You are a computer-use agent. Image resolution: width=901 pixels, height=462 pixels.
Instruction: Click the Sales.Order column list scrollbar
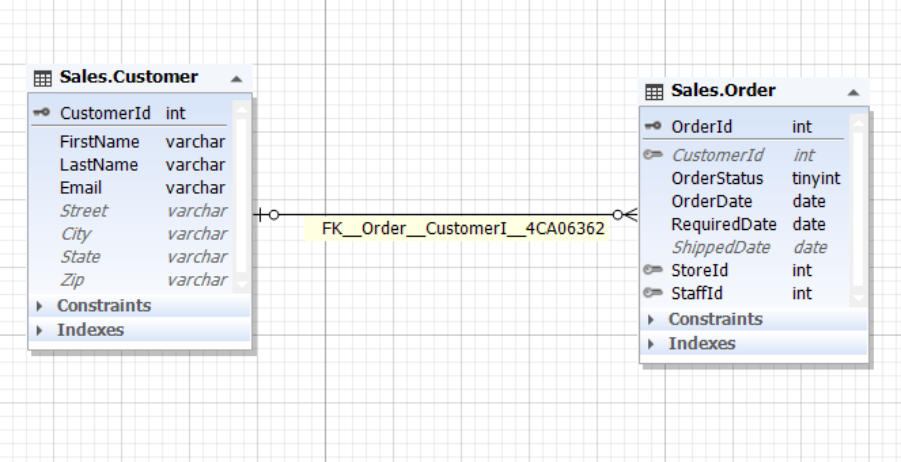click(x=859, y=210)
